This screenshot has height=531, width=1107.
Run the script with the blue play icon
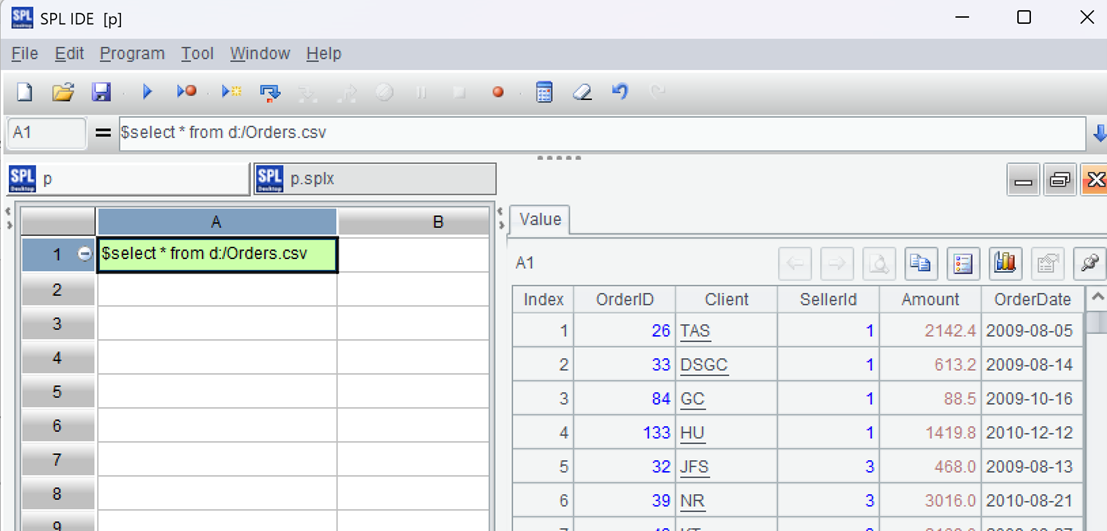tap(147, 92)
